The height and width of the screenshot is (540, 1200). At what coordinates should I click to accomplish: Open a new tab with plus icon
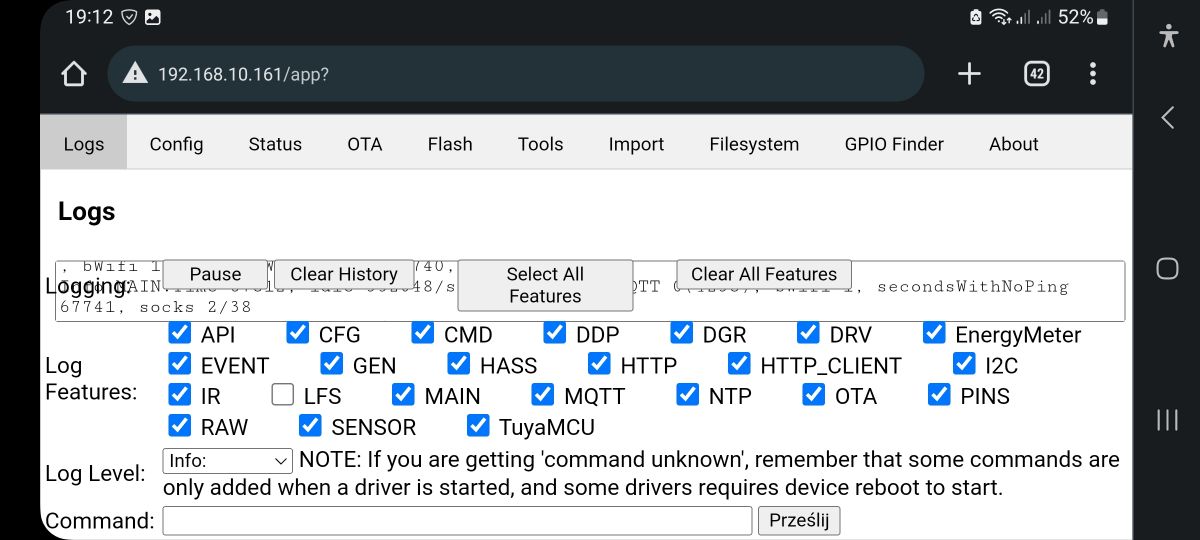pos(969,73)
